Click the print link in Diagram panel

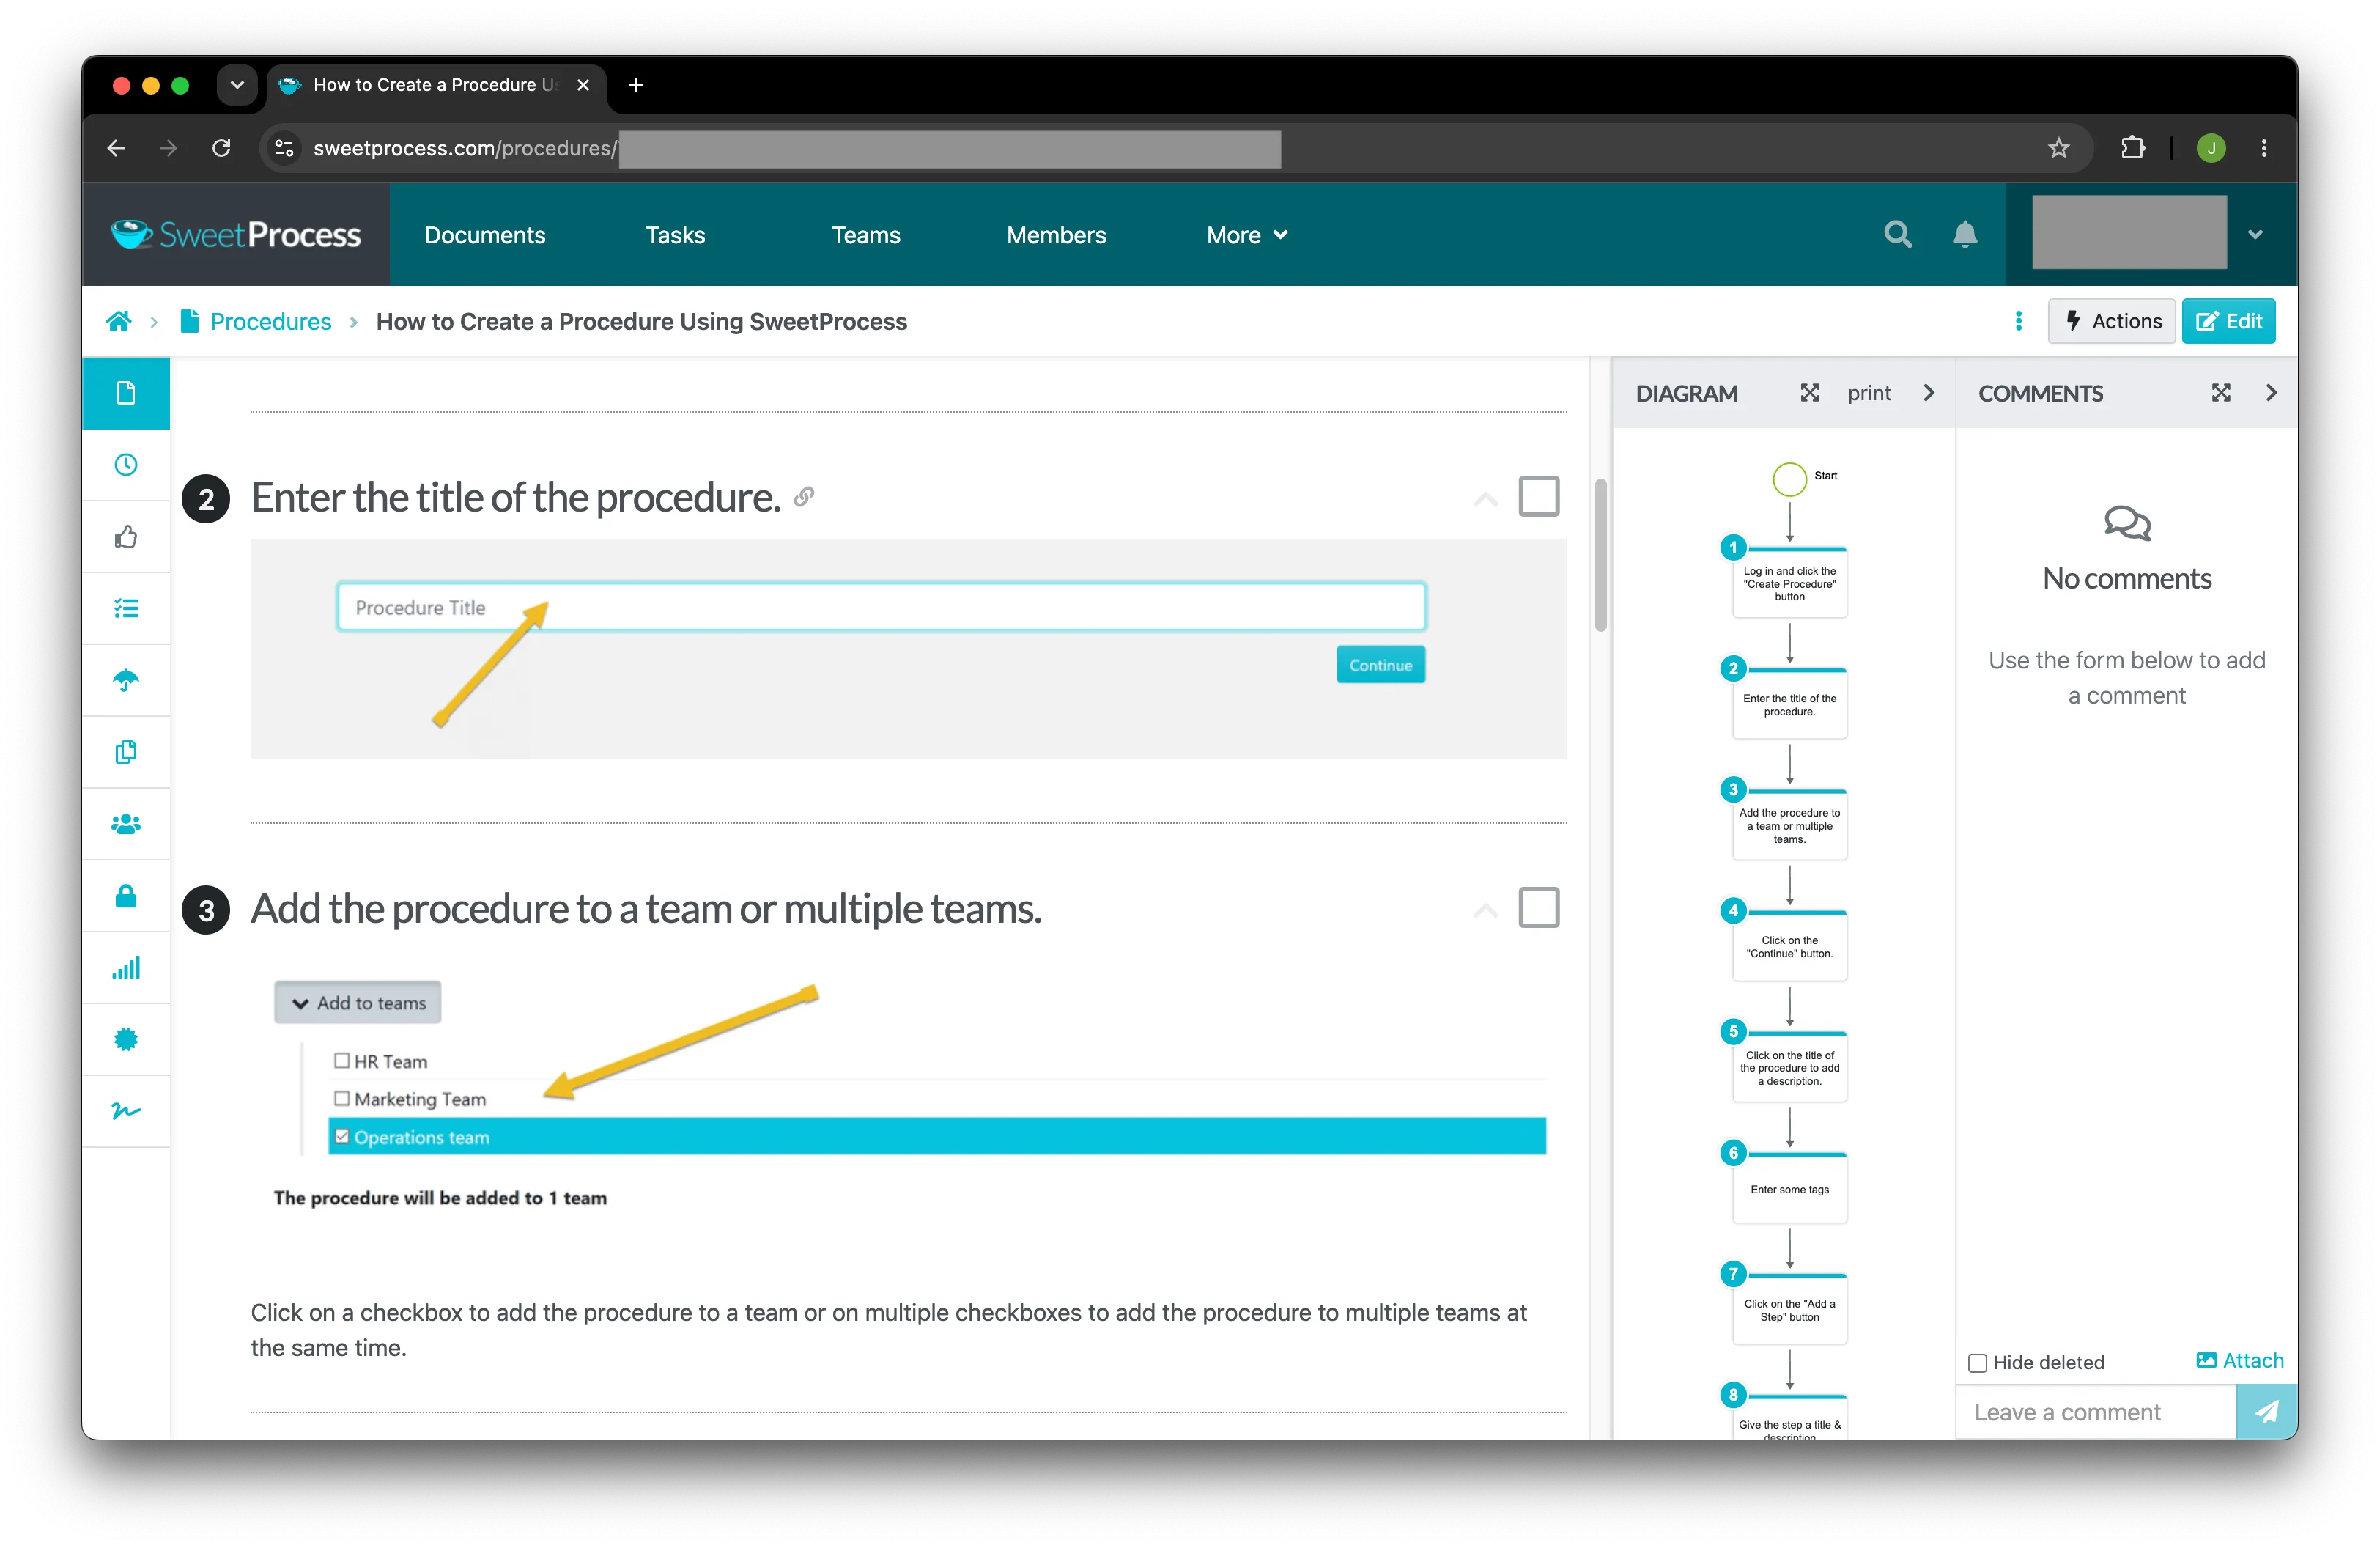click(1869, 393)
